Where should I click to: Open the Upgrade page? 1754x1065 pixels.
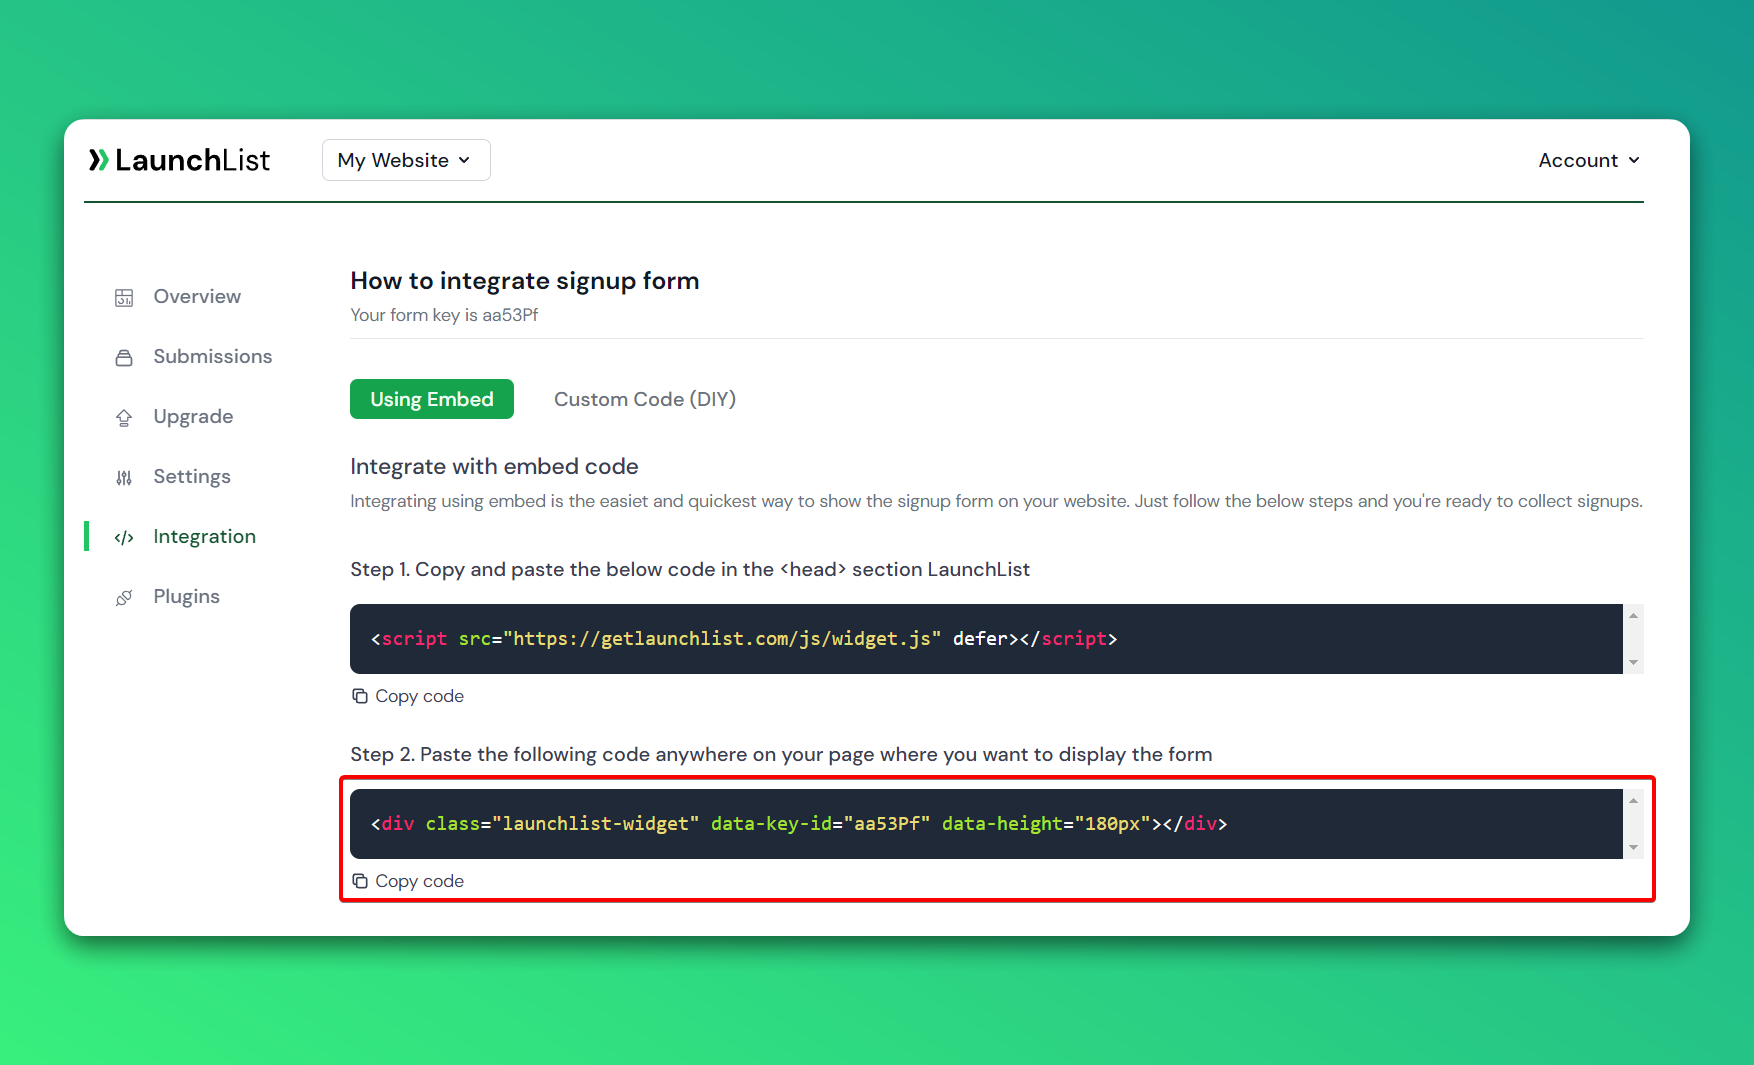click(x=193, y=416)
